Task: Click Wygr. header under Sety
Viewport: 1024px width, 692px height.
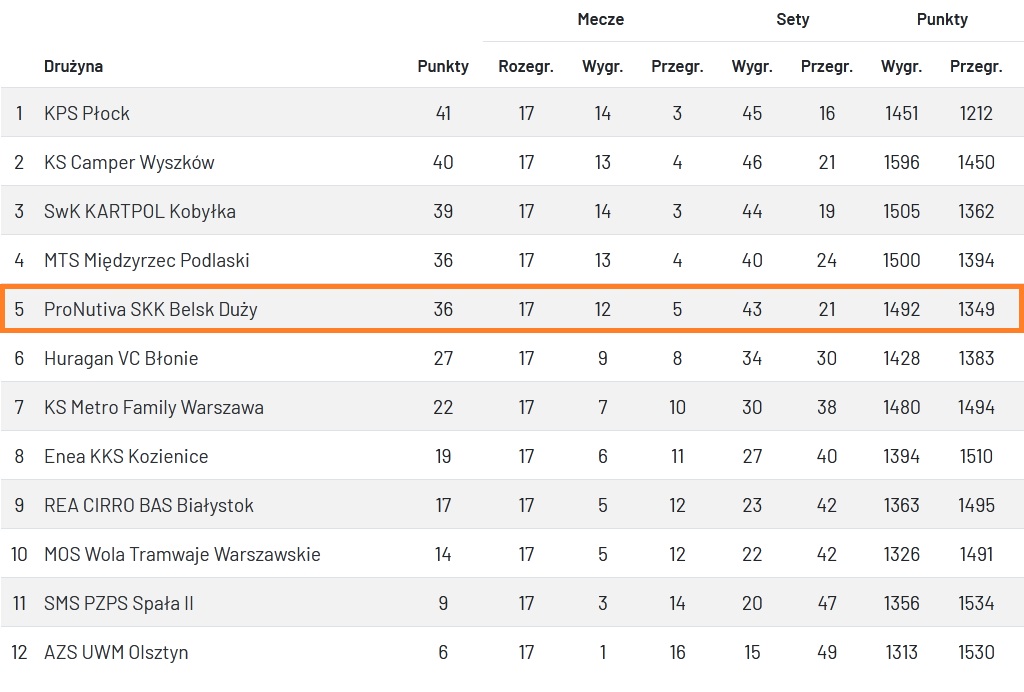Action: 752,67
